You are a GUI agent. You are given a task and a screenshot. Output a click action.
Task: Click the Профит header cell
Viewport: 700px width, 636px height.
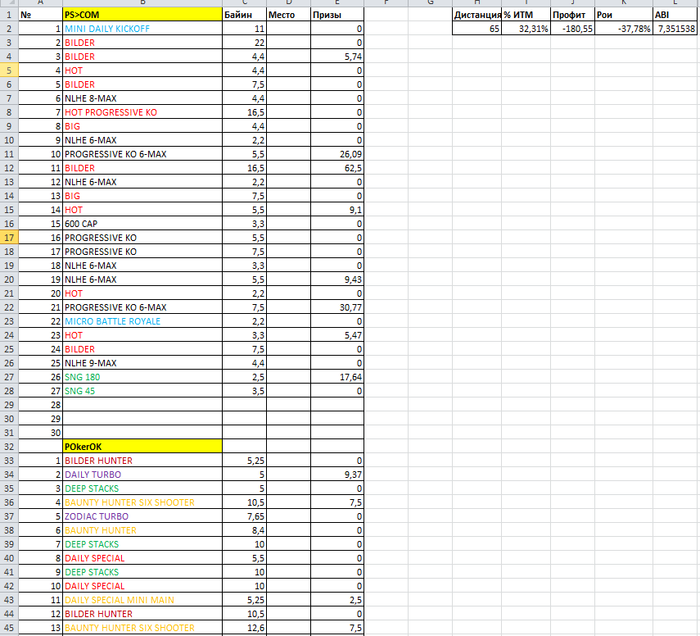click(x=572, y=15)
